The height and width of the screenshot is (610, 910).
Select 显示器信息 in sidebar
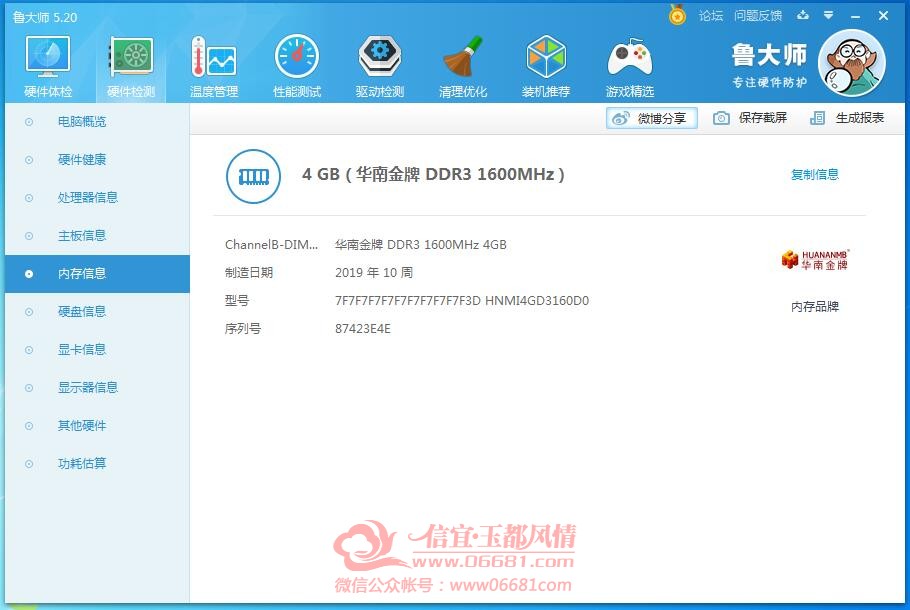pos(97,388)
